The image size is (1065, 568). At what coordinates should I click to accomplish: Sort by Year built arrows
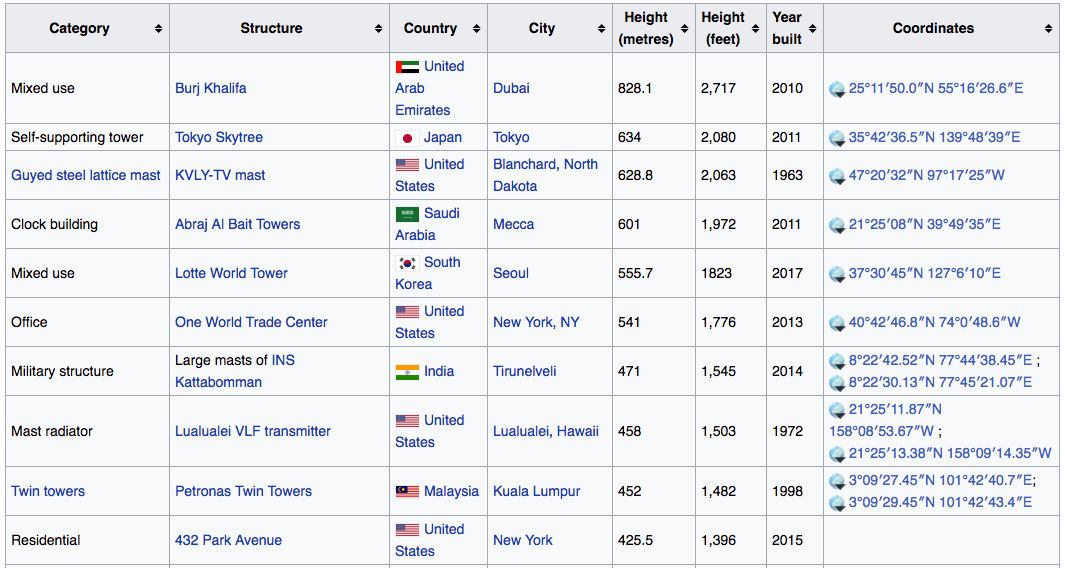pyautogui.click(x=812, y=29)
